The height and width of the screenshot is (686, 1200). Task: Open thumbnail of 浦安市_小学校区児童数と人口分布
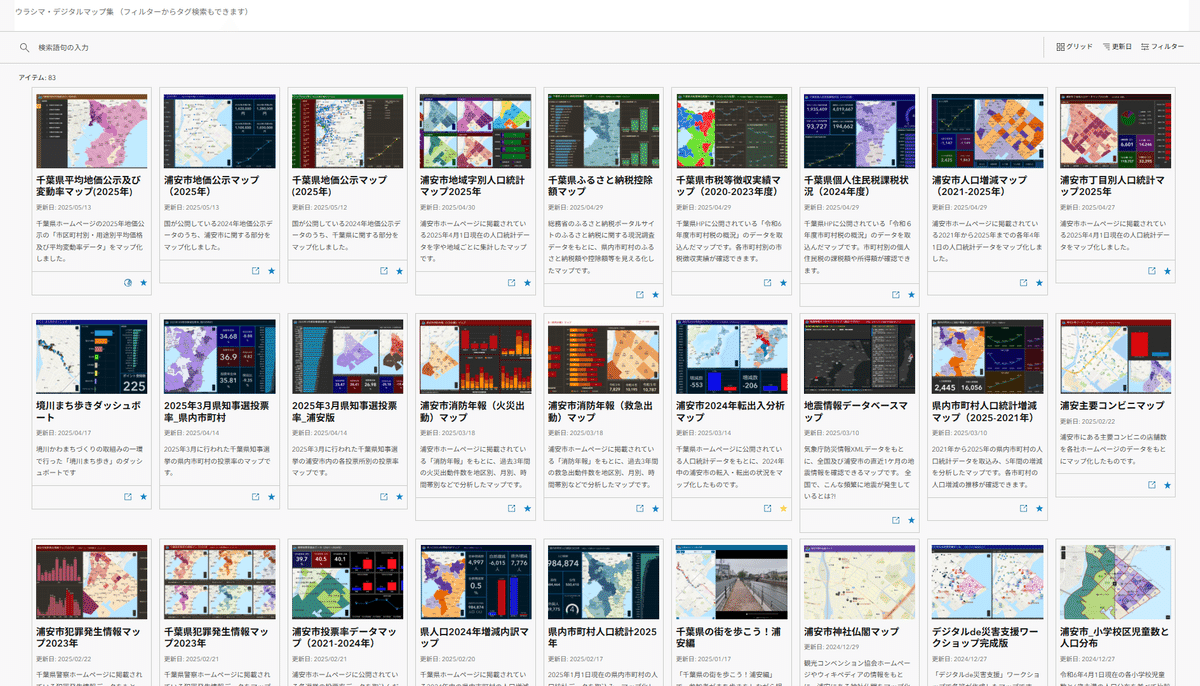pos(1116,582)
